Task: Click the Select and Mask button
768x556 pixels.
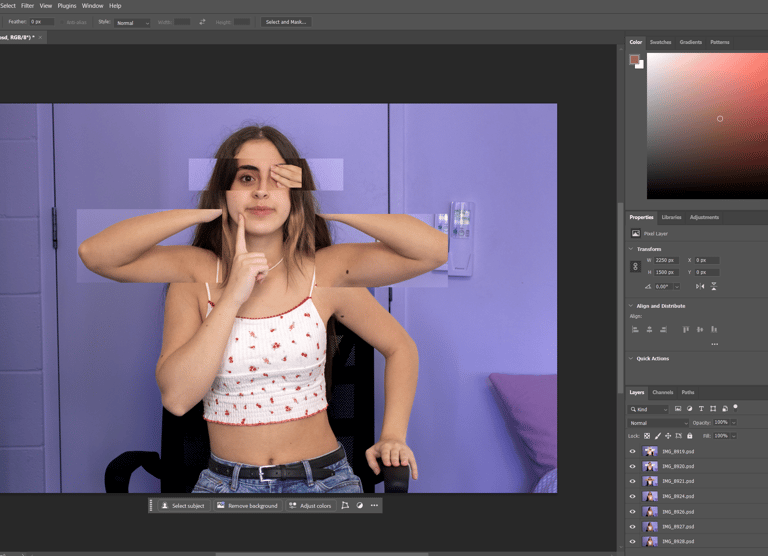Action: (287, 22)
